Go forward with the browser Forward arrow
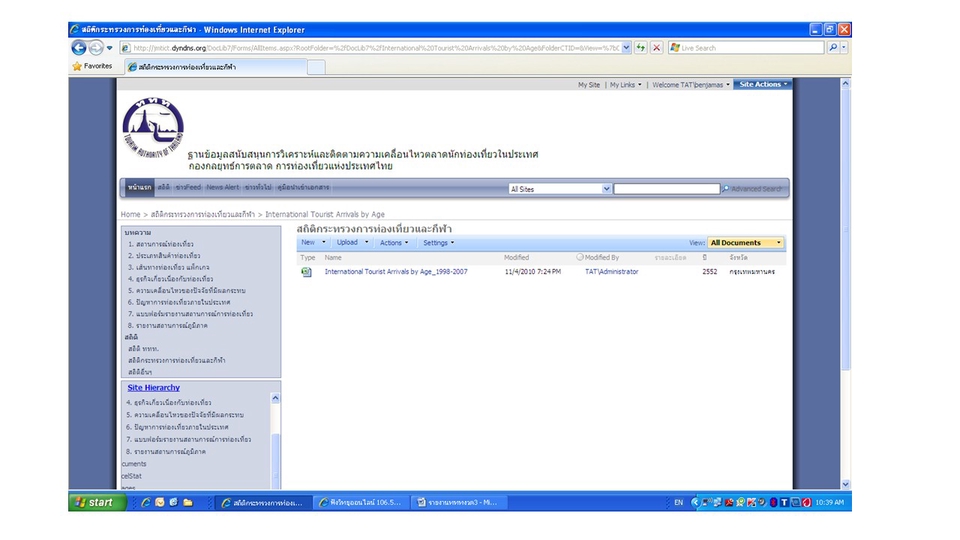This screenshot has width=960, height=540. tap(96, 47)
